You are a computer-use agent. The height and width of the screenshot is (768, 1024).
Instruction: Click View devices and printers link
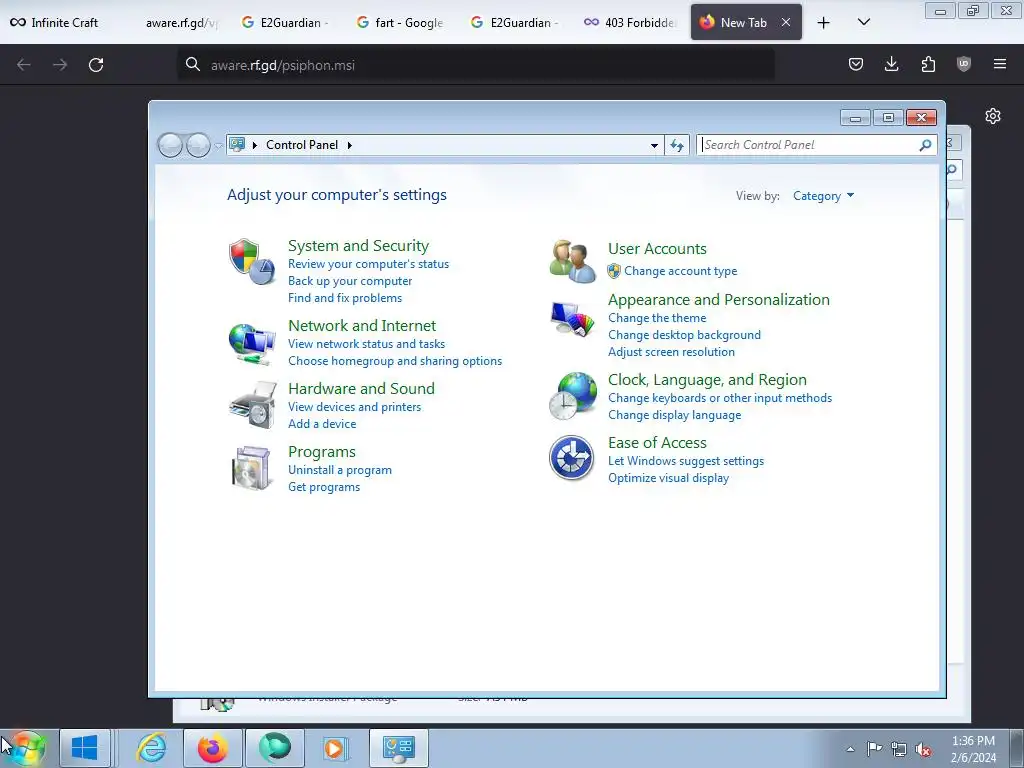pyautogui.click(x=355, y=407)
